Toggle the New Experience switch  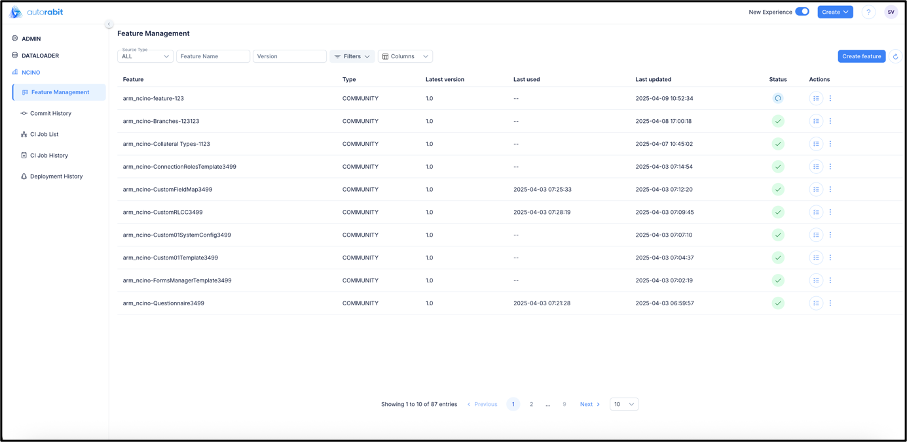802,12
